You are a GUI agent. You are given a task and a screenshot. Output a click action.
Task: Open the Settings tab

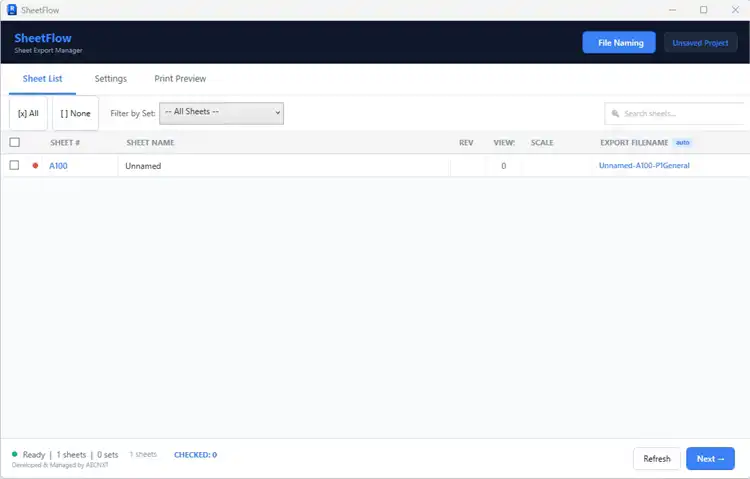click(110, 78)
